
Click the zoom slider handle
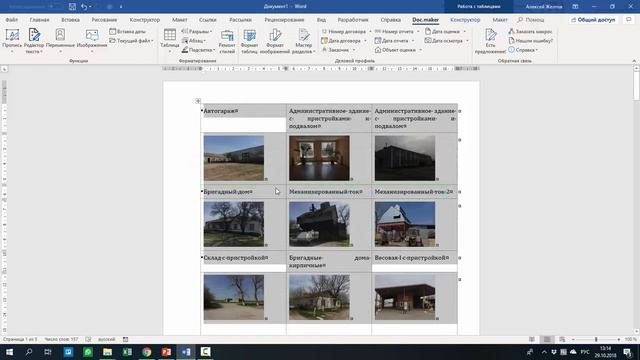(596, 339)
